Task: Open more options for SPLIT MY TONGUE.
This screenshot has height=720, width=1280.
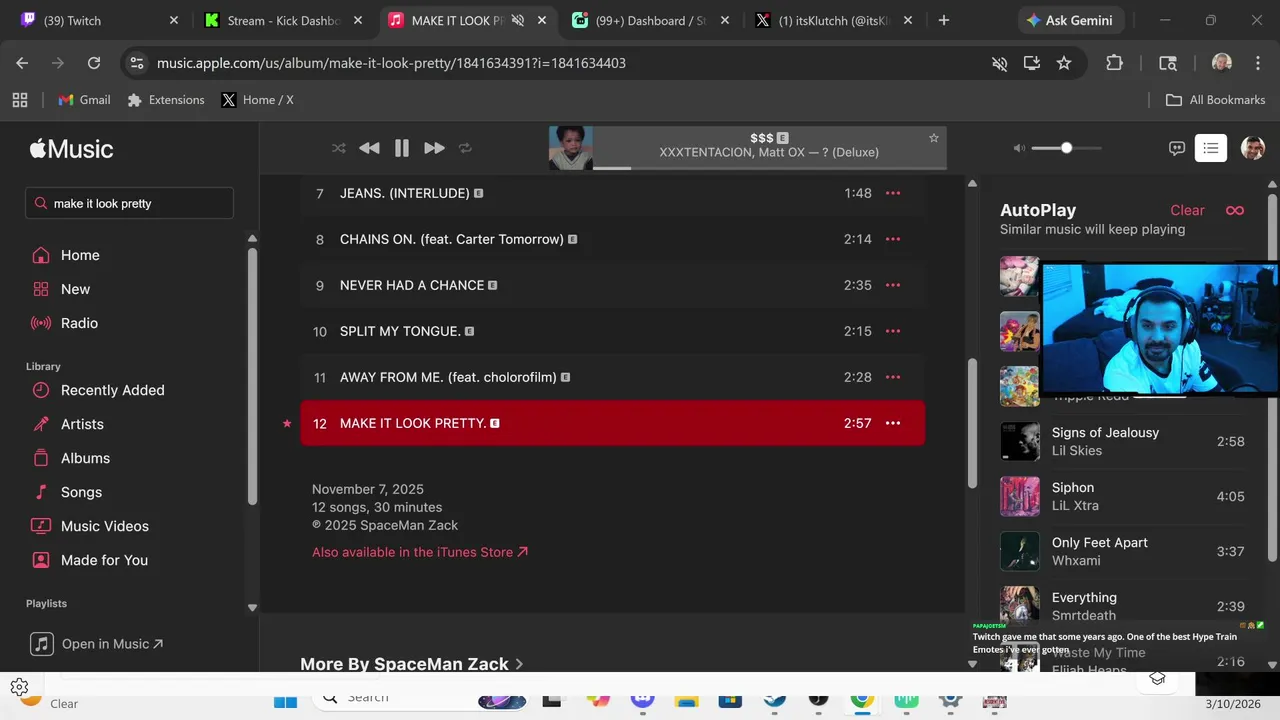Action: tap(893, 331)
